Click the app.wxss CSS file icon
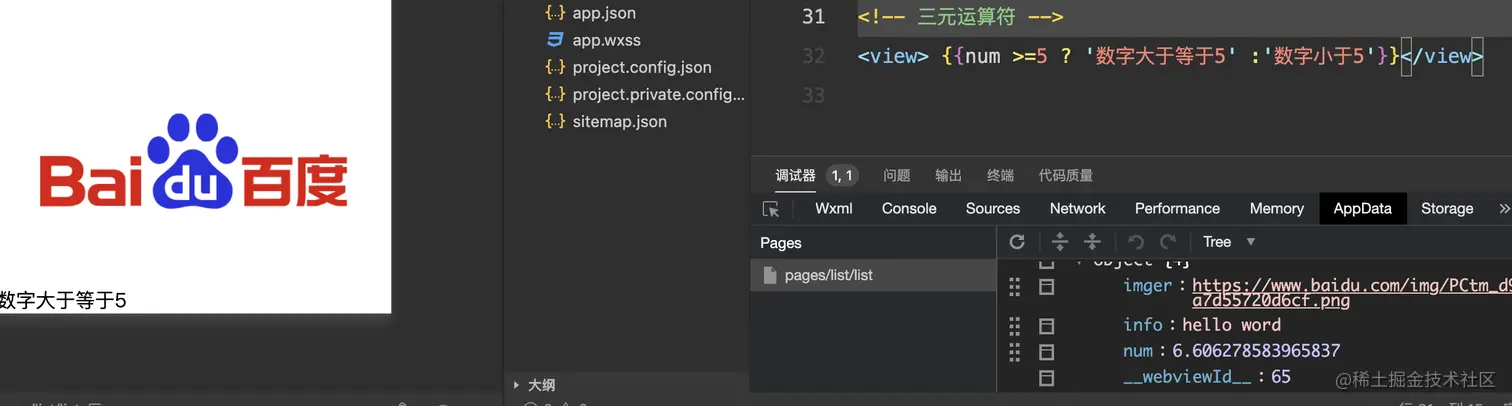The image size is (1512, 406). 555,41
